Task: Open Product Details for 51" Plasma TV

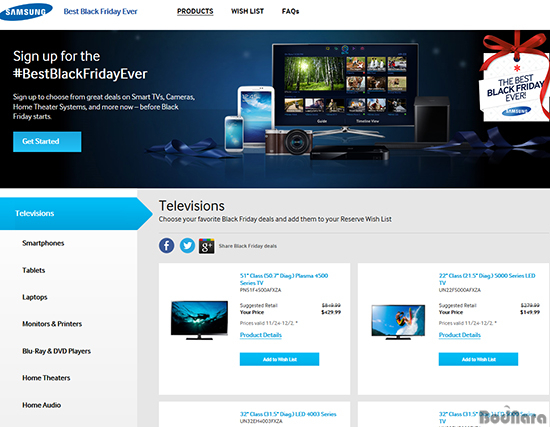Action: click(261, 335)
